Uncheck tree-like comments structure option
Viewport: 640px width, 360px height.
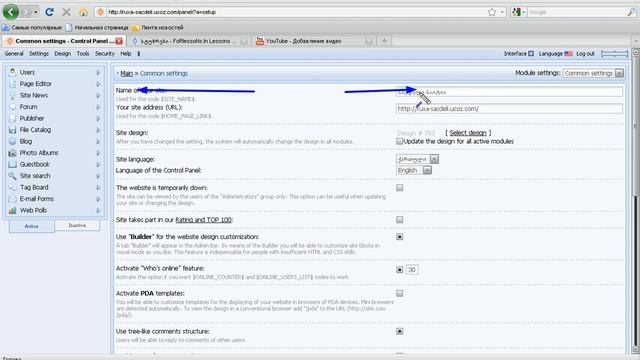[400, 331]
